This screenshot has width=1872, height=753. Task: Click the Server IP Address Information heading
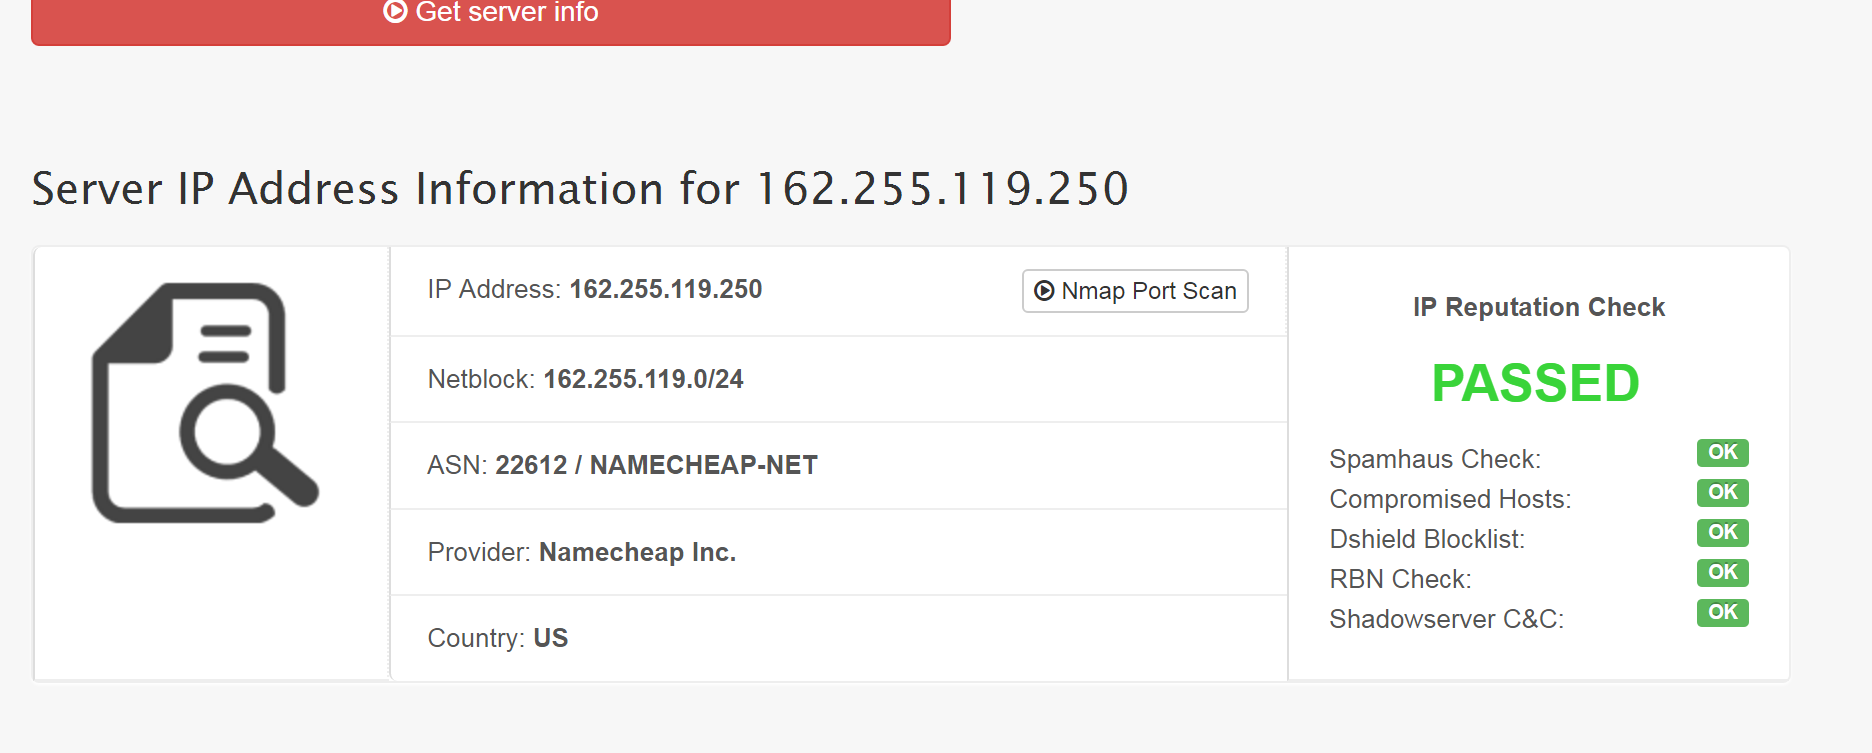click(x=580, y=189)
